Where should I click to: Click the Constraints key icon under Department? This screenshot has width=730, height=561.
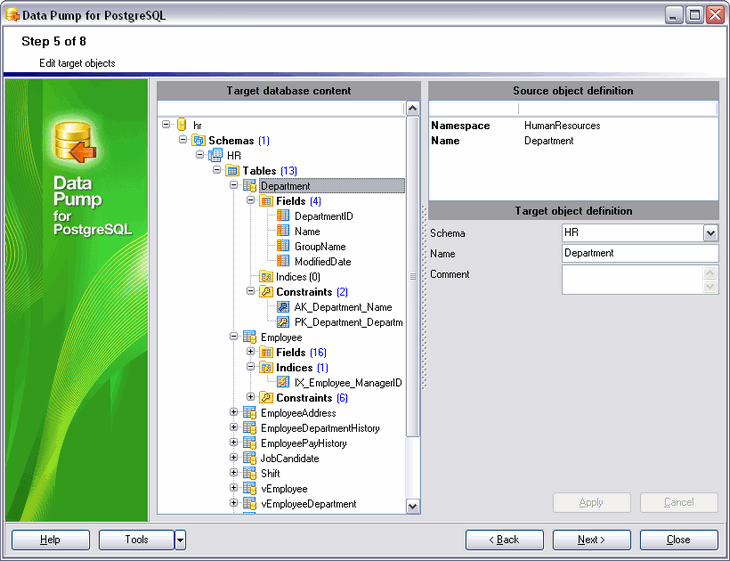click(x=266, y=292)
